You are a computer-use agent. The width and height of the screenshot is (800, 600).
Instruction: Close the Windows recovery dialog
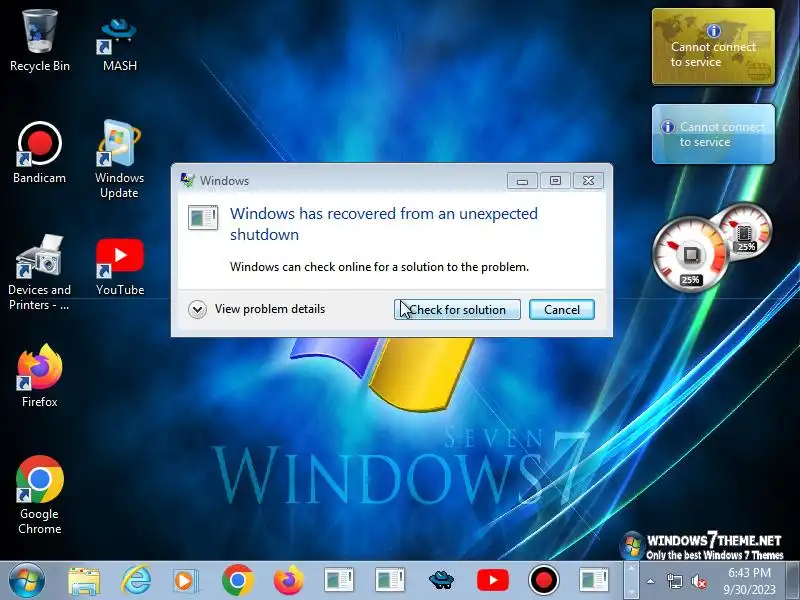coord(588,181)
